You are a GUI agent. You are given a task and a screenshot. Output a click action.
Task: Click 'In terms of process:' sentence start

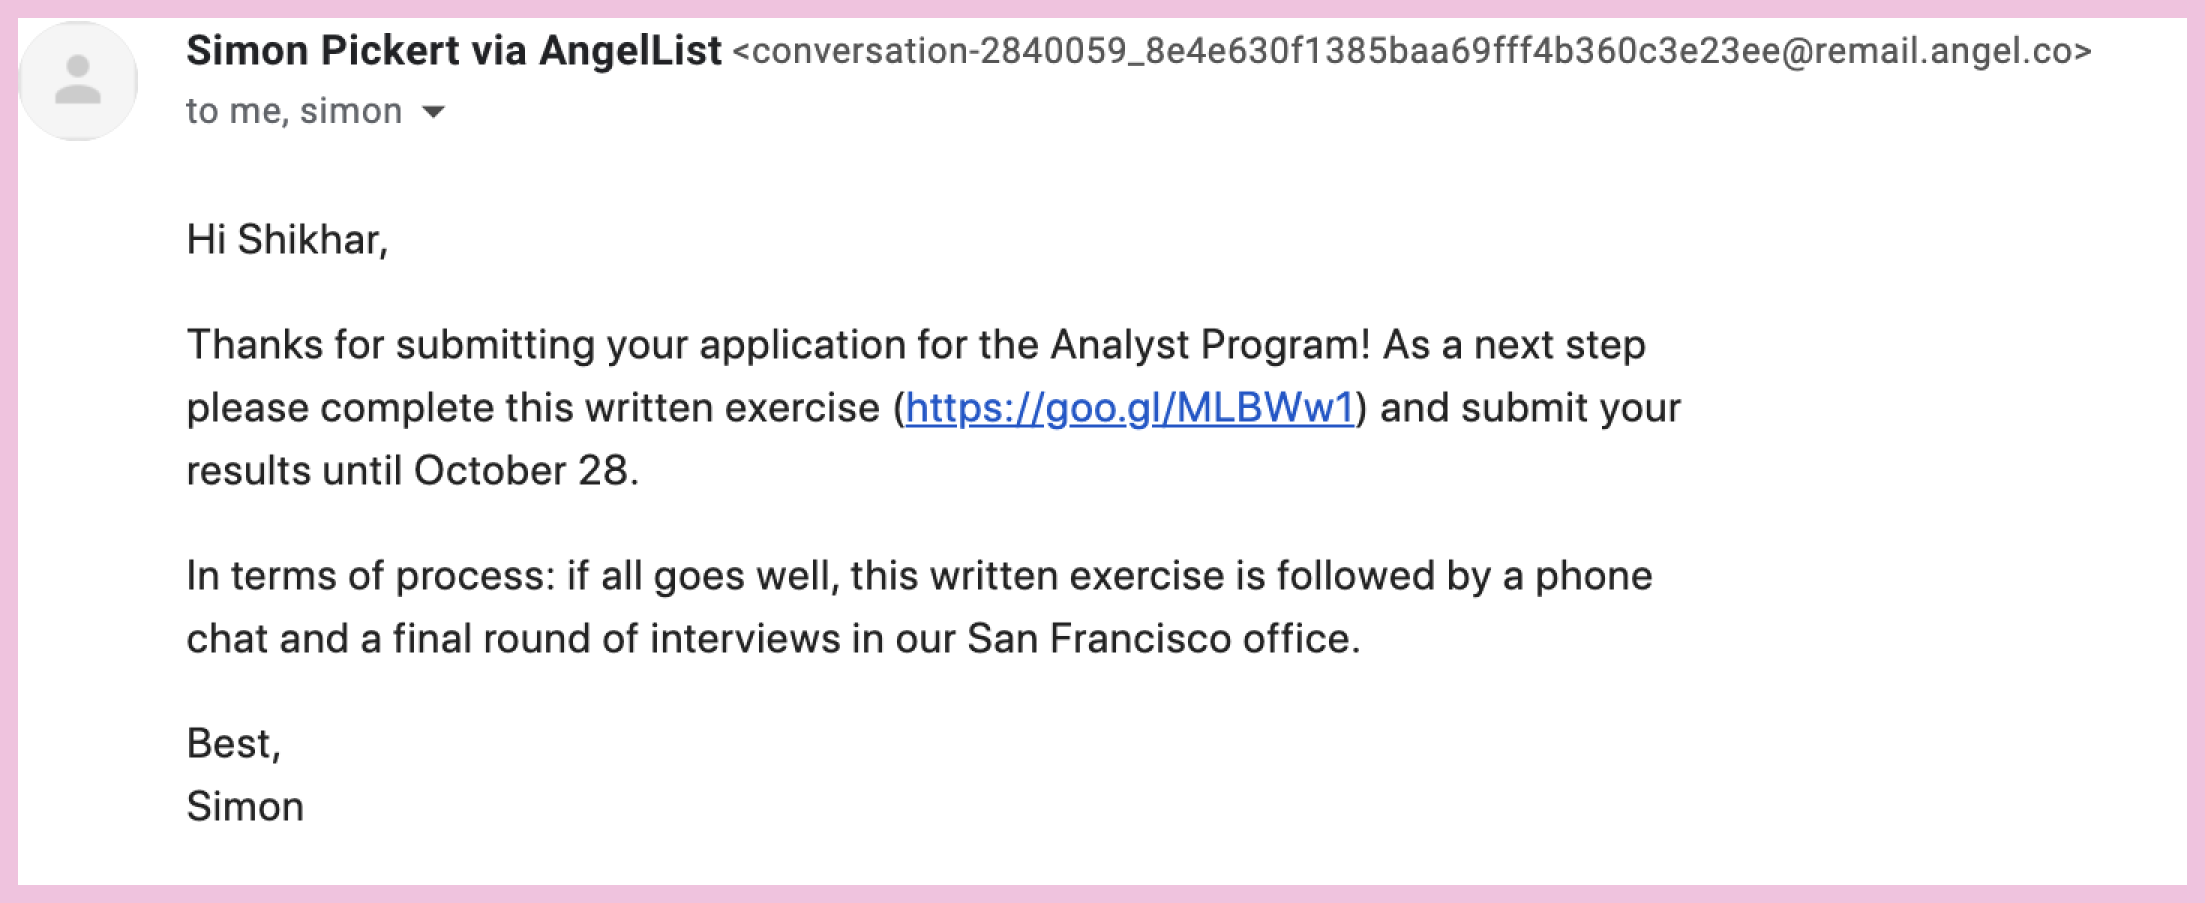point(370,576)
